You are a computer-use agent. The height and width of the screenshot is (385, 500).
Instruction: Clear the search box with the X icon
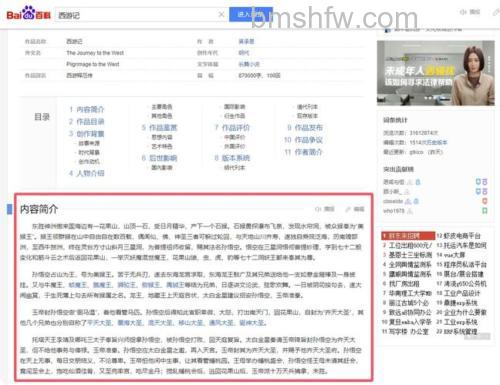click(221, 14)
